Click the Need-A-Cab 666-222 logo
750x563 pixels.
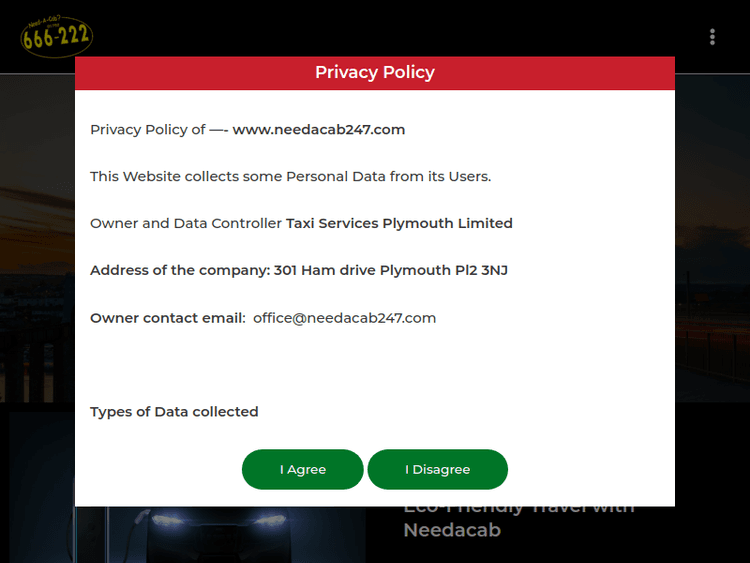[57, 36]
